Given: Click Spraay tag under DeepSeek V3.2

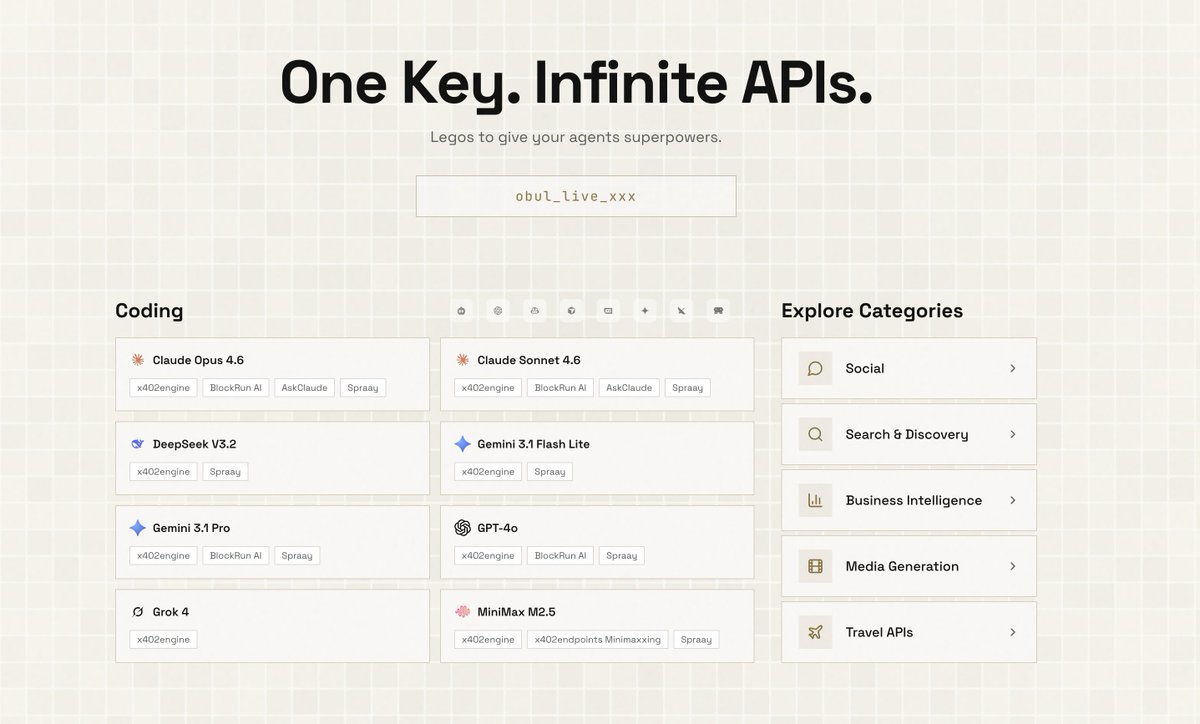Looking at the screenshot, I should click(225, 472).
